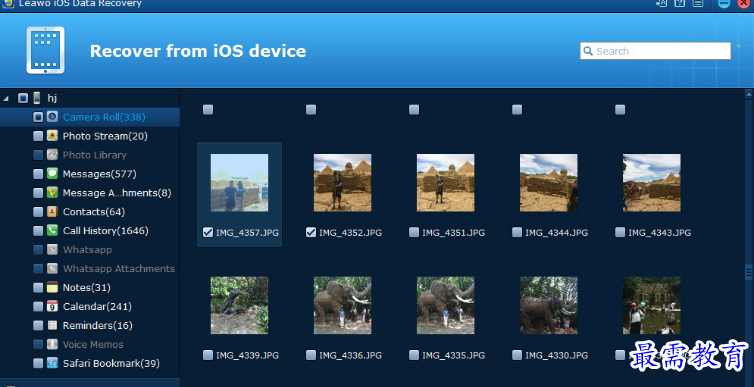
Task: Click the vertical scrollbar thumb
Action: (x=749, y=272)
